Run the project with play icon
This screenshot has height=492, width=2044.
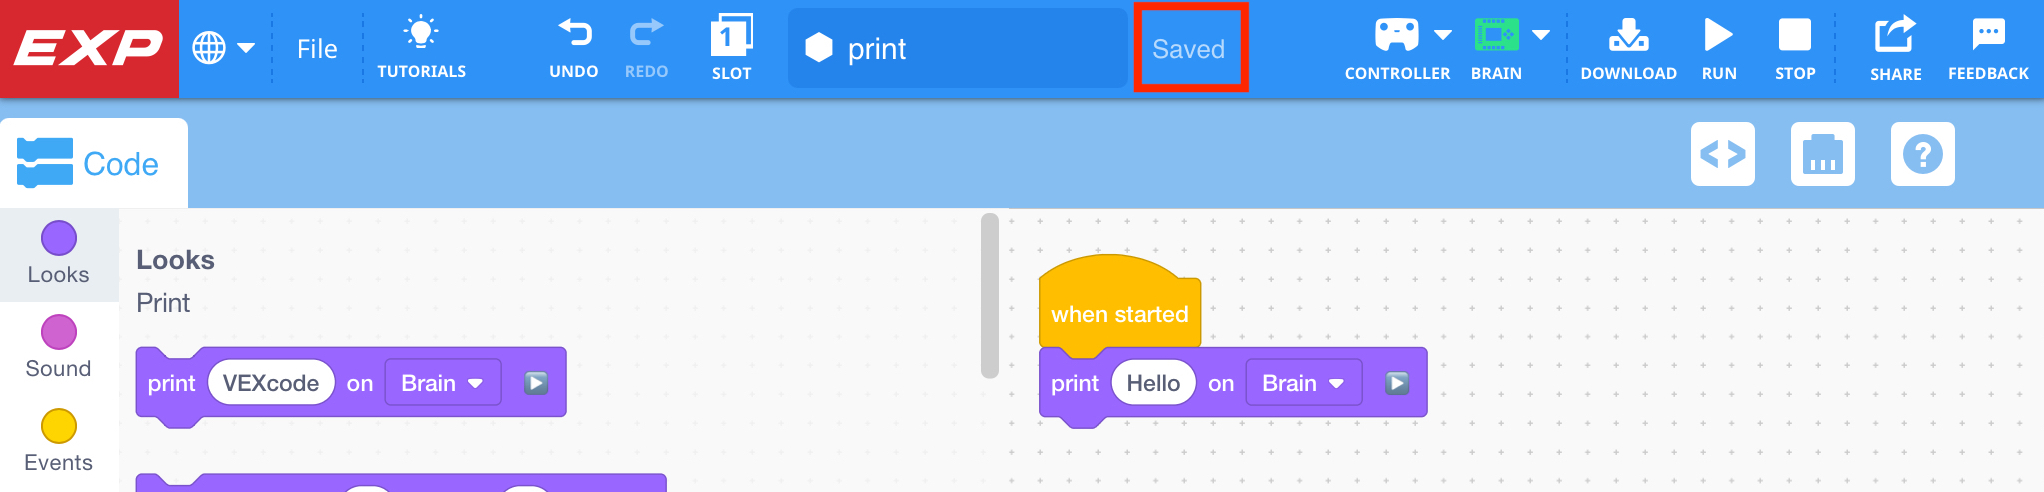point(1718,36)
